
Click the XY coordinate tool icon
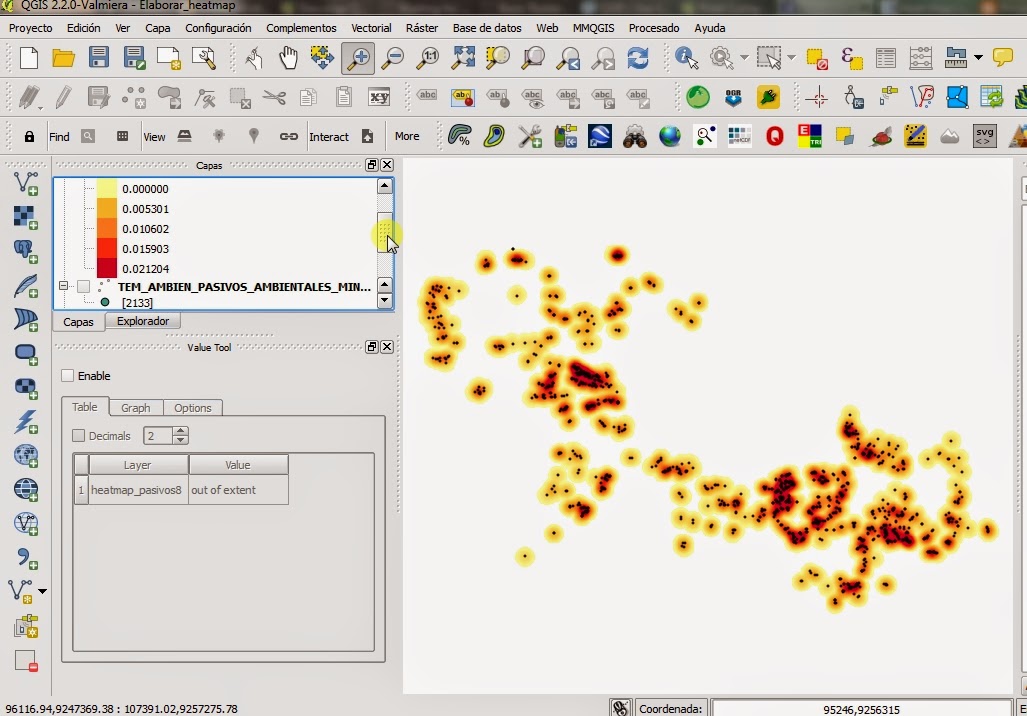(379, 98)
